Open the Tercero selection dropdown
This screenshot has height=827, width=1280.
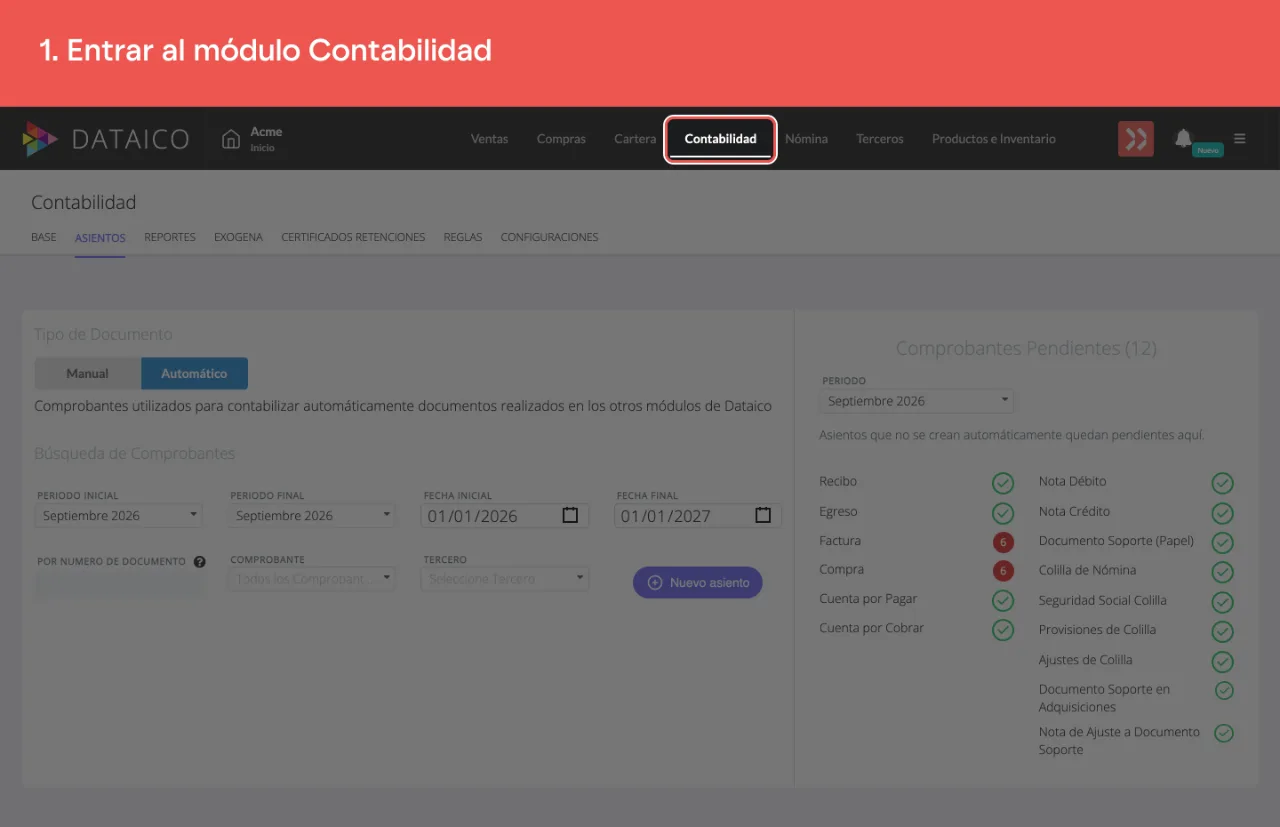[x=505, y=579]
